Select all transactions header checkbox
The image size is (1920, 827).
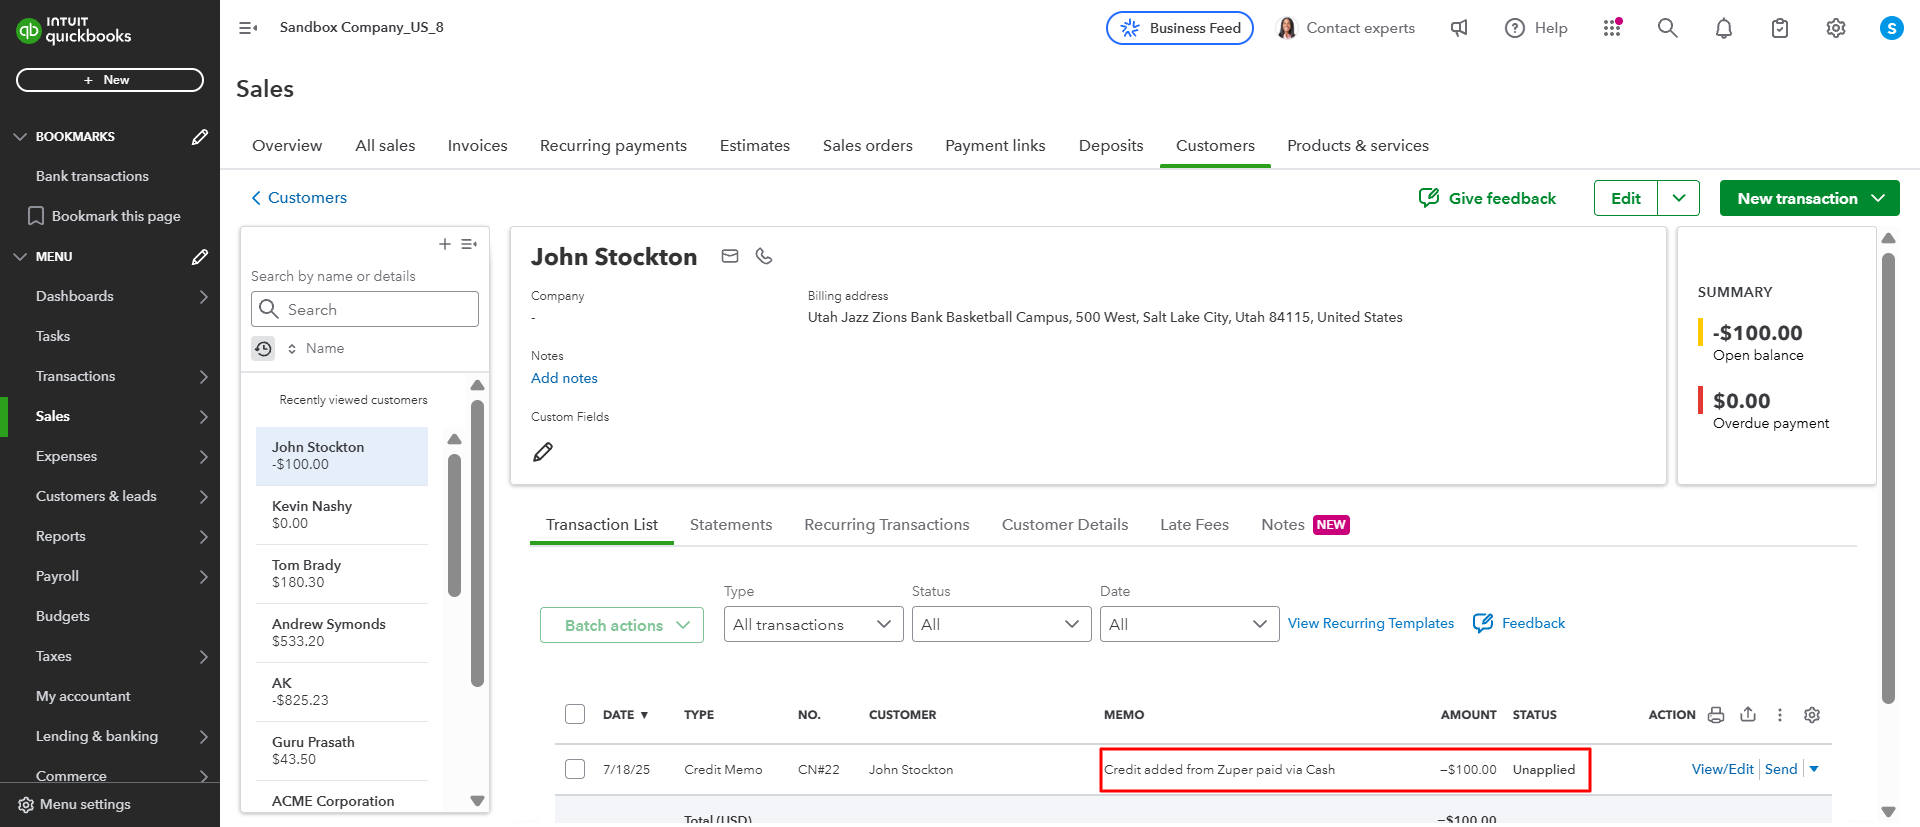575,714
